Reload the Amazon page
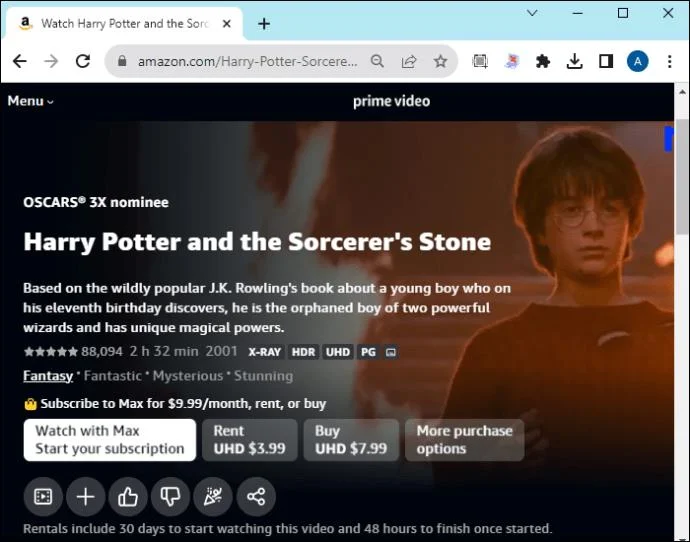The height and width of the screenshot is (542, 690). click(83, 61)
